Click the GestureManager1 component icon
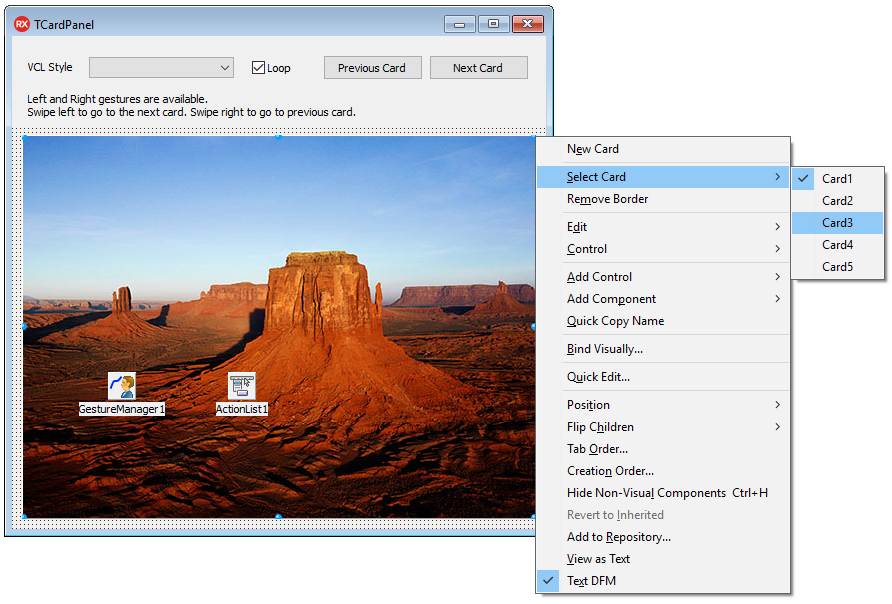Image resolution: width=892 pixels, height=604 pixels. click(121, 386)
